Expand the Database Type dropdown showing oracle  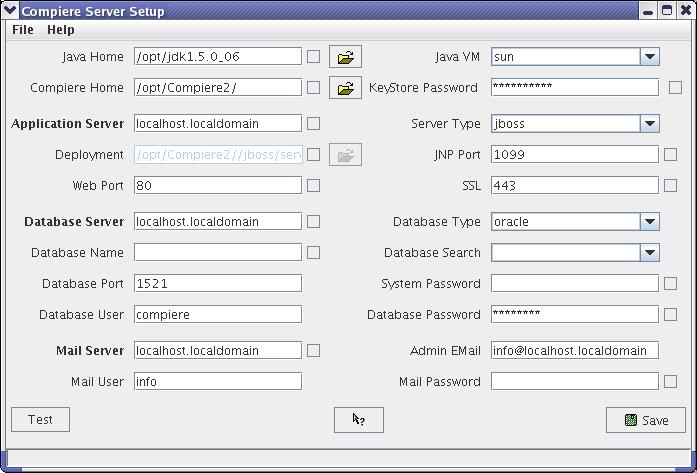(649, 221)
